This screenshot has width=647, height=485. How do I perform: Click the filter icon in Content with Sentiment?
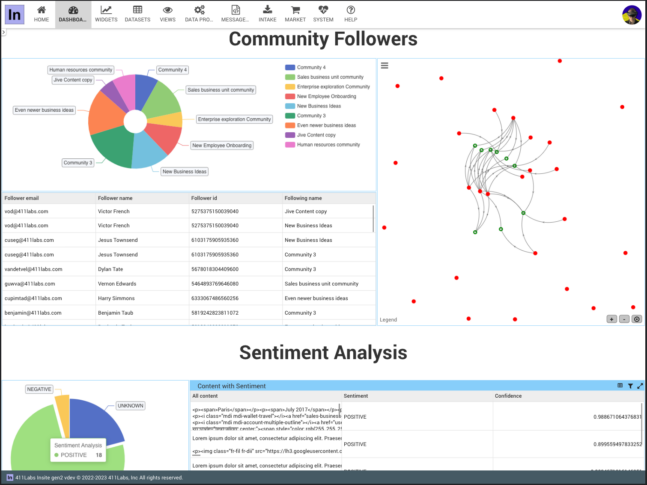(630, 385)
